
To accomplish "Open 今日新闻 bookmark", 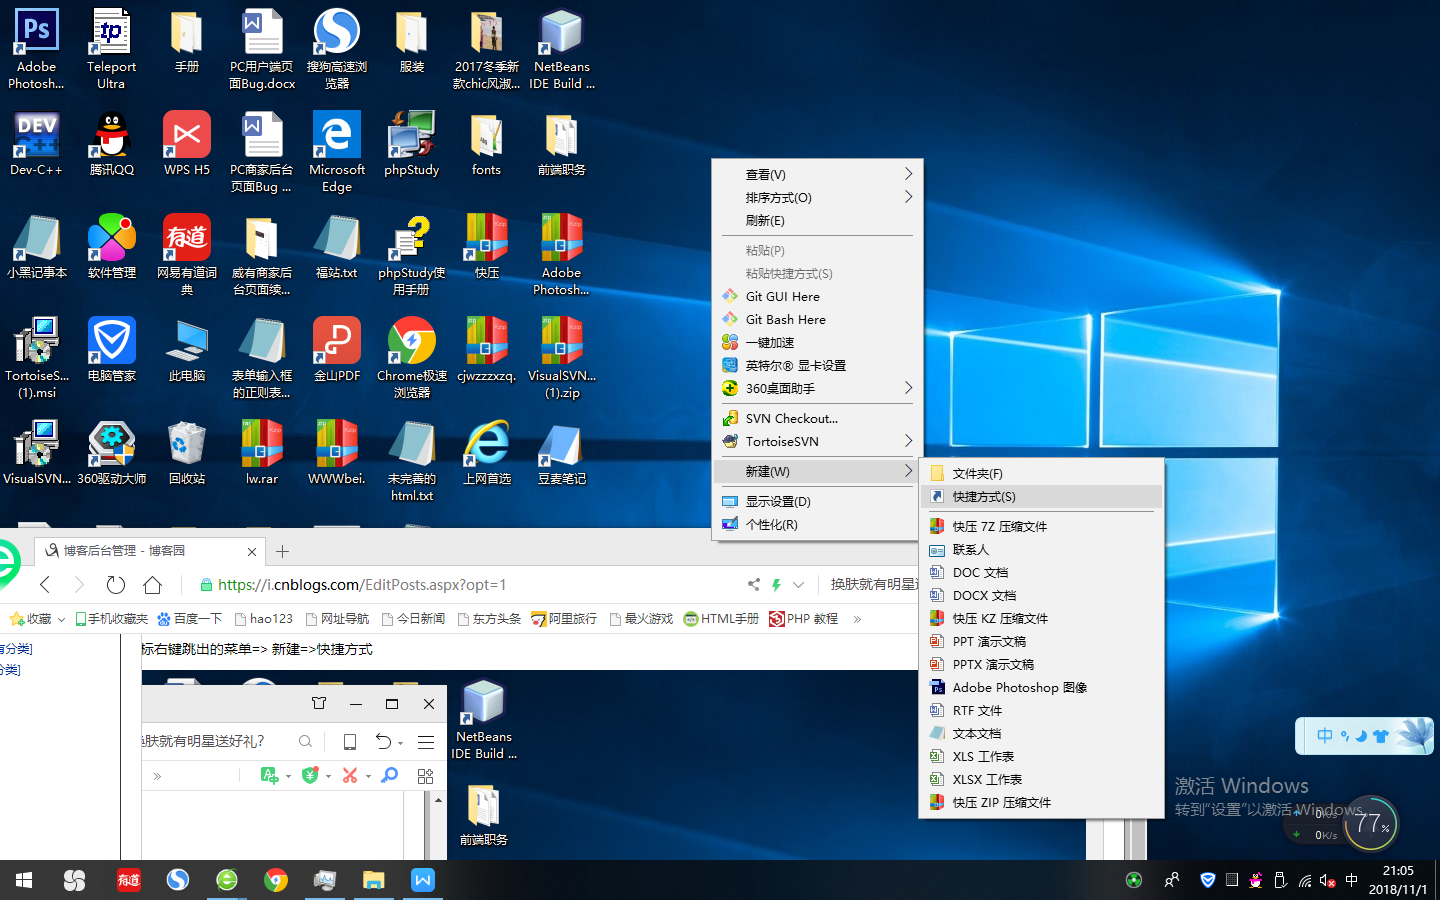I will [413, 619].
